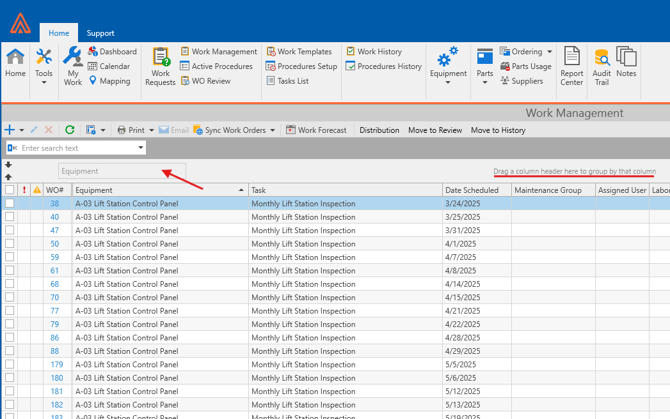Tick the checkbox for work order 47
Screen dimensions: 670x419
pos(9,231)
